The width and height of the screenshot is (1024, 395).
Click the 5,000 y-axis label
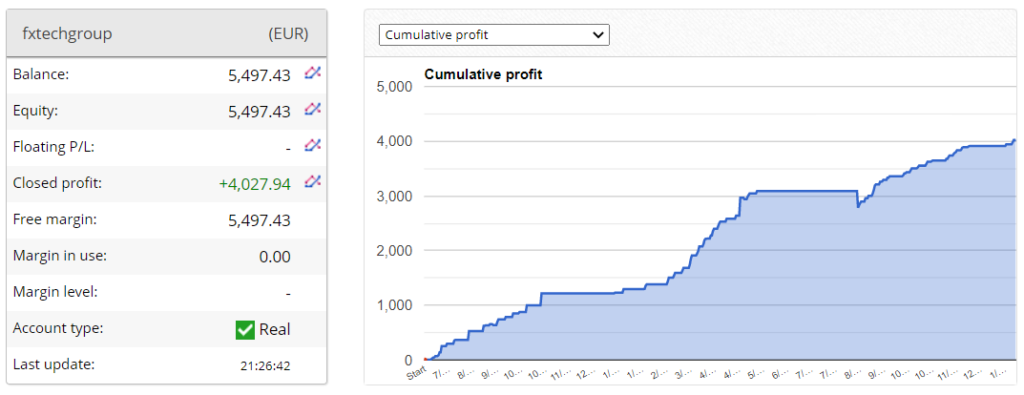pyautogui.click(x=395, y=87)
